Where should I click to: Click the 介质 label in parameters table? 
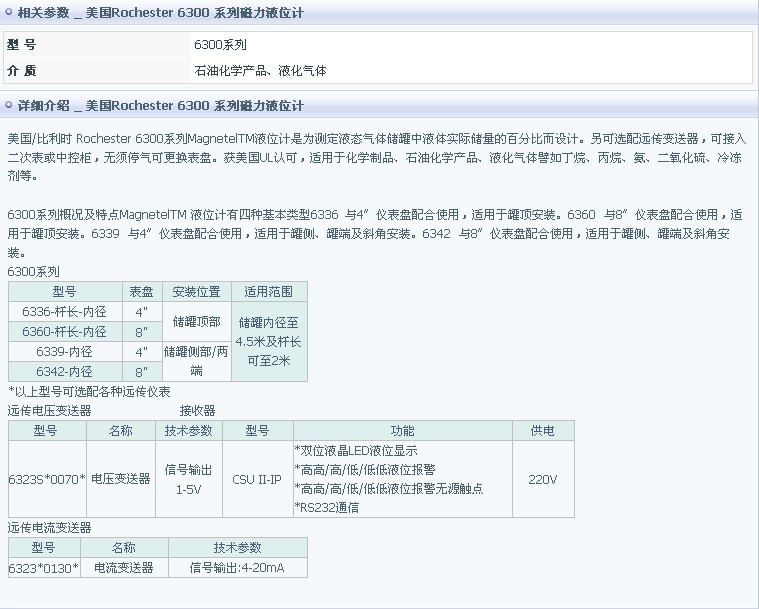pyautogui.click(x=22, y=71)
